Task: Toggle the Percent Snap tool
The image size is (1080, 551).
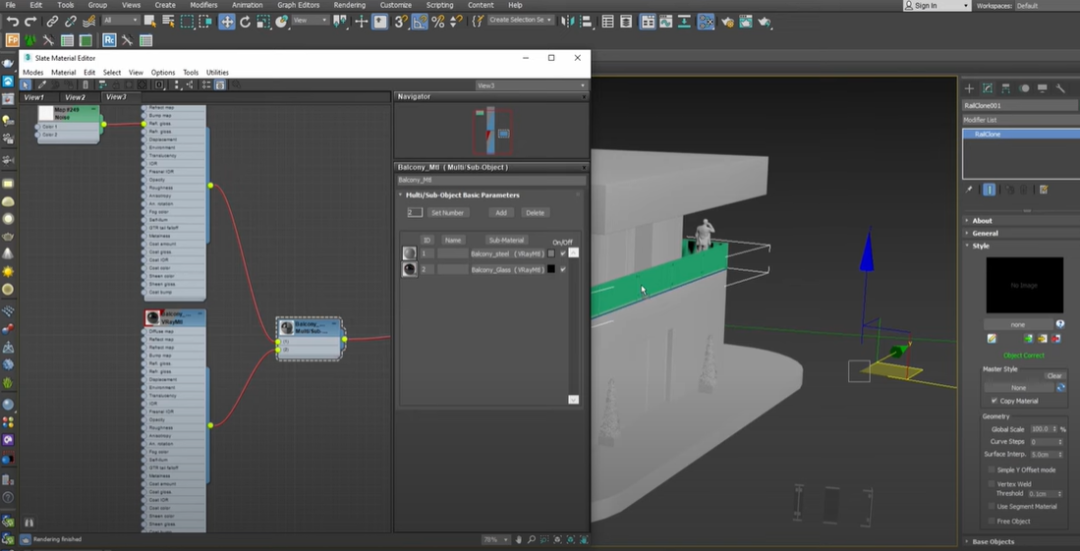Action: [438, 21]
